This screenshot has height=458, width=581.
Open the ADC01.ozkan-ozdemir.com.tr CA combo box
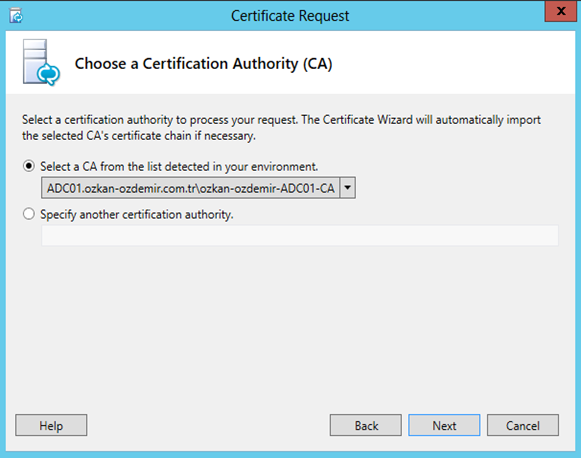click(198, 187)
